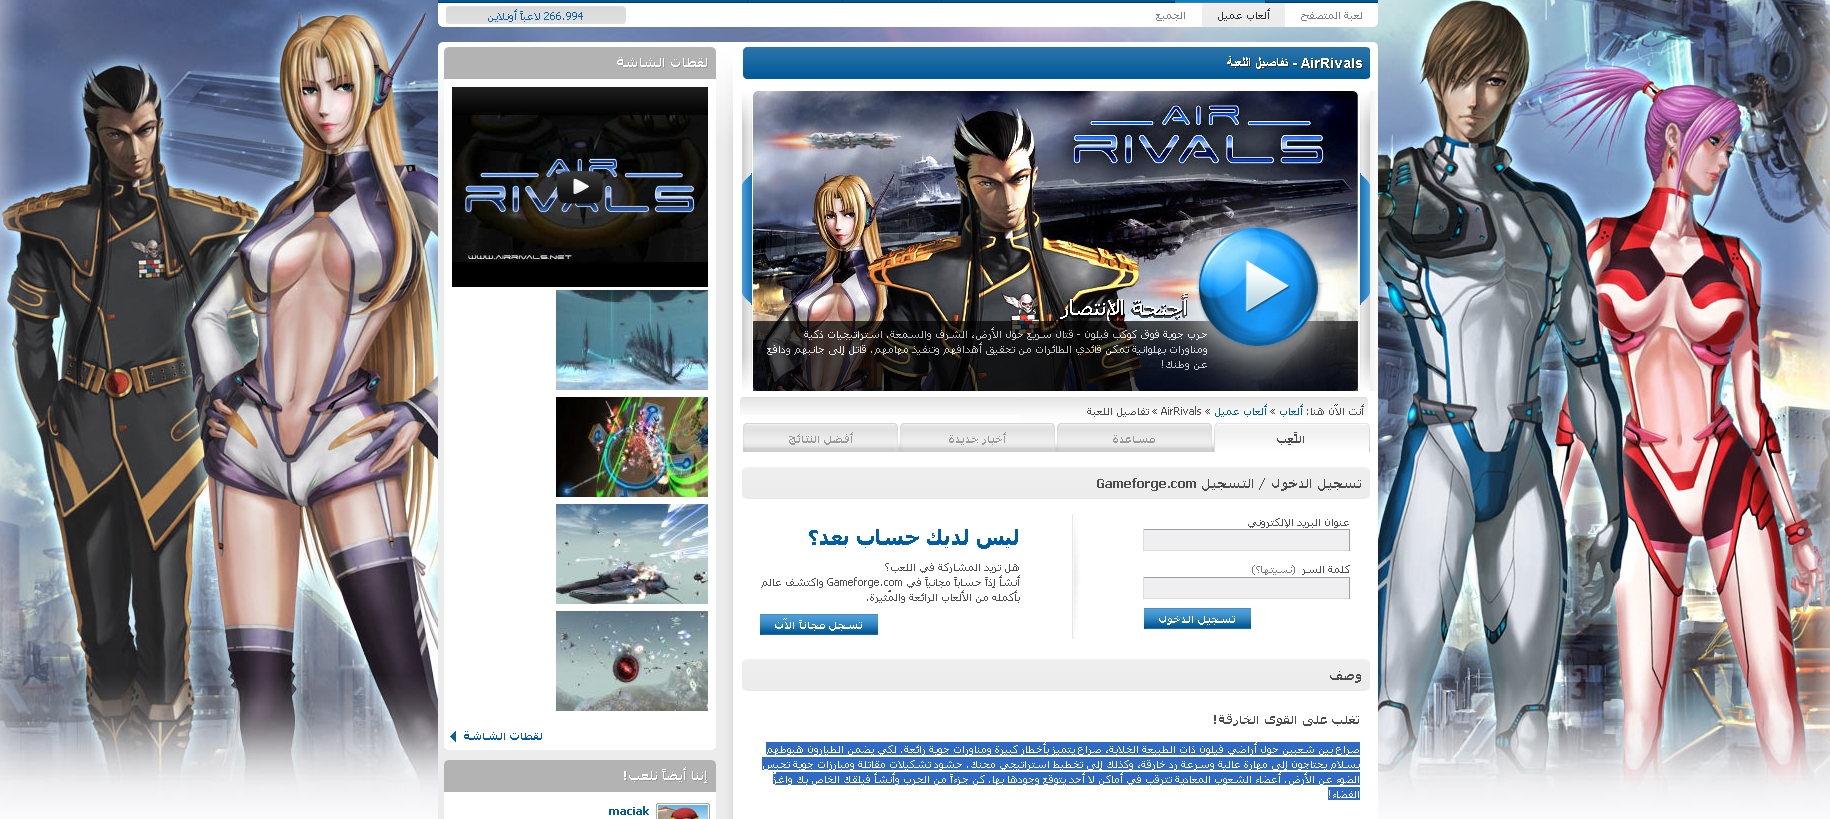Click the banner's left blue arrow
Image resolution: width=1830 pixels, height=819 pixels.
click(x=747, y=240)
